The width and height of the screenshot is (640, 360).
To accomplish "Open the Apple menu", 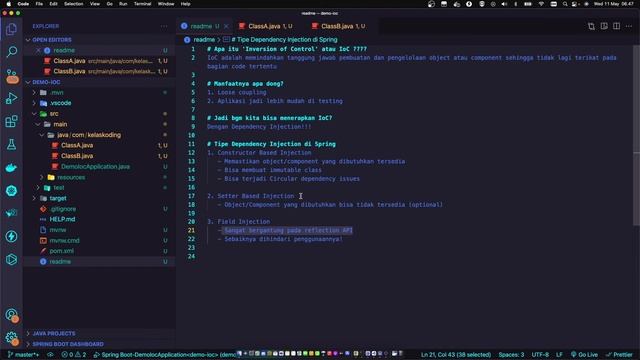I will 9,4.
